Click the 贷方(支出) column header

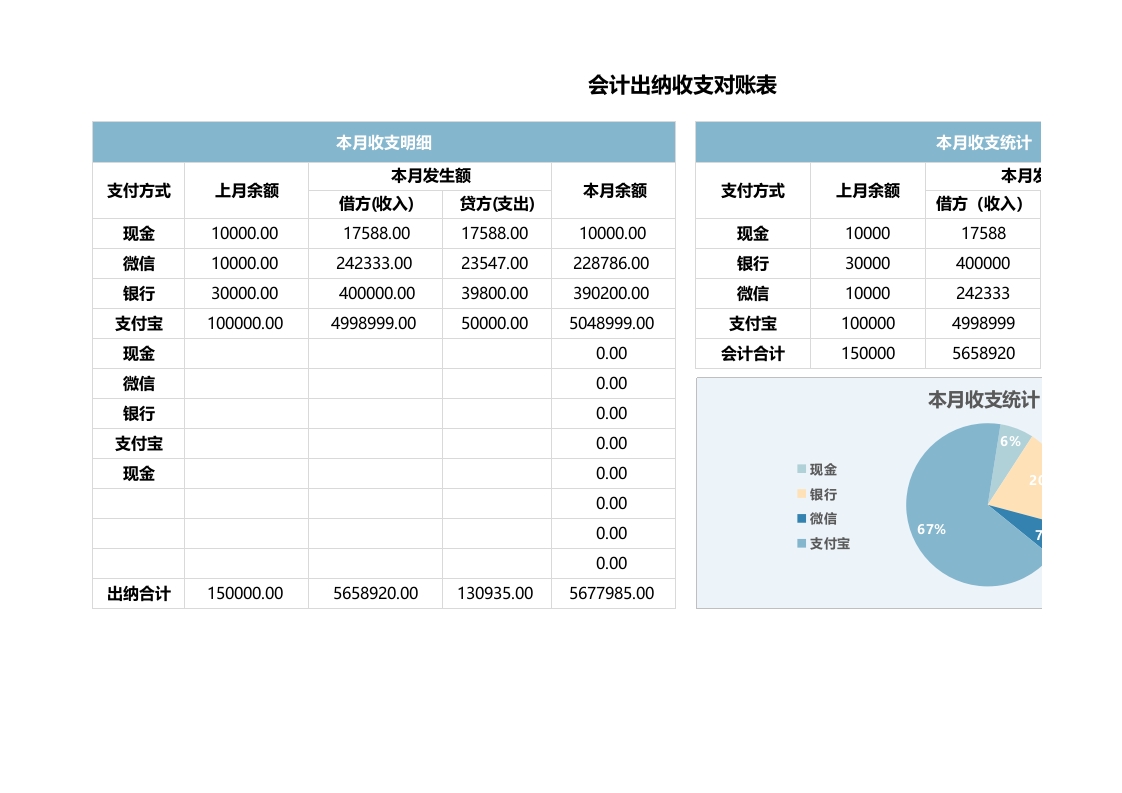tap(496, 204)
